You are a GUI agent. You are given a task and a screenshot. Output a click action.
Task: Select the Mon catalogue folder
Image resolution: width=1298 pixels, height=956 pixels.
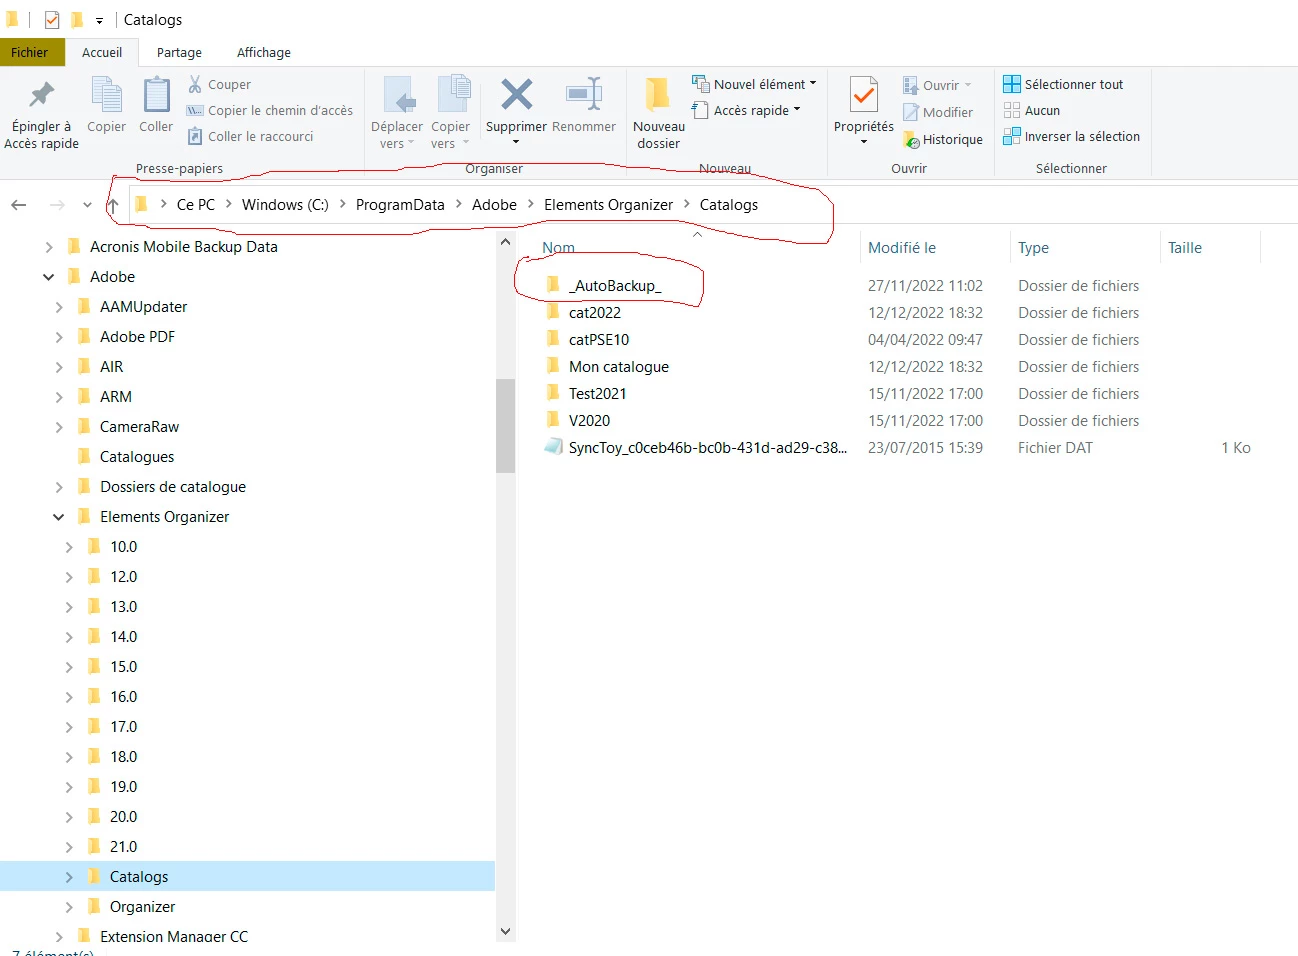pos(619,367)
